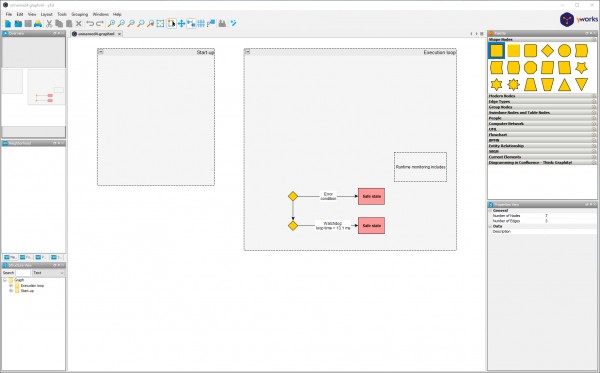Select the octagon shape in palette
Image resolution: width=600 pixels, height=373 pixels.
[530, 68]
